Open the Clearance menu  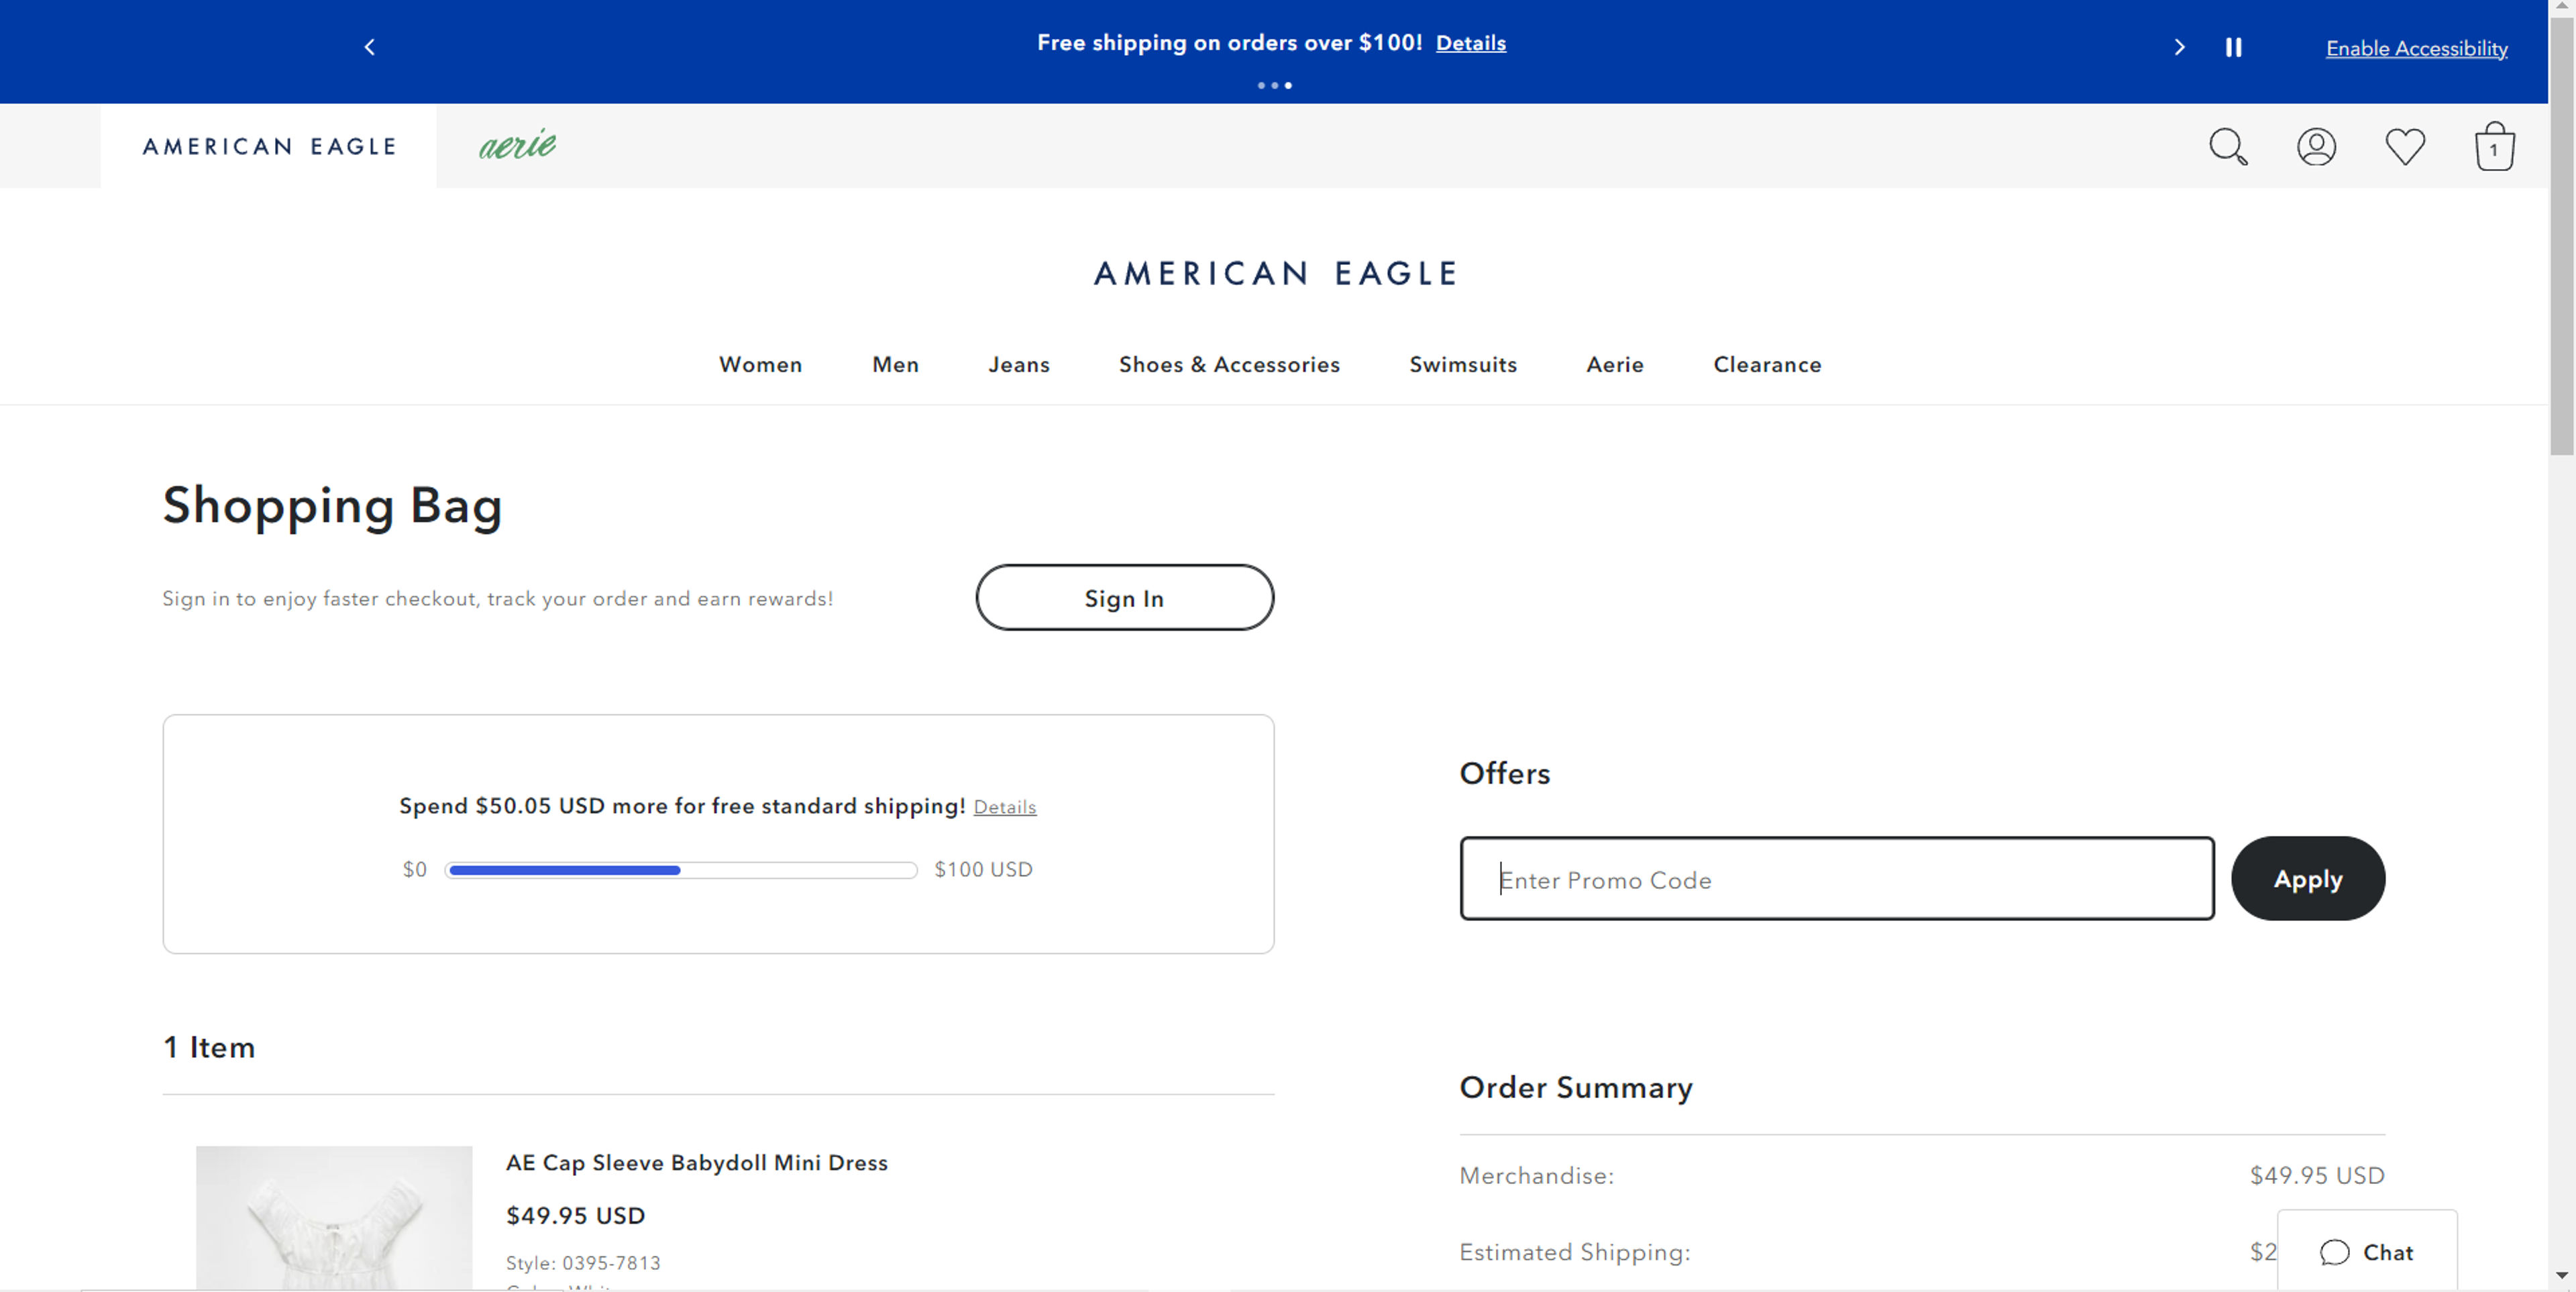tap(1767, 365)
